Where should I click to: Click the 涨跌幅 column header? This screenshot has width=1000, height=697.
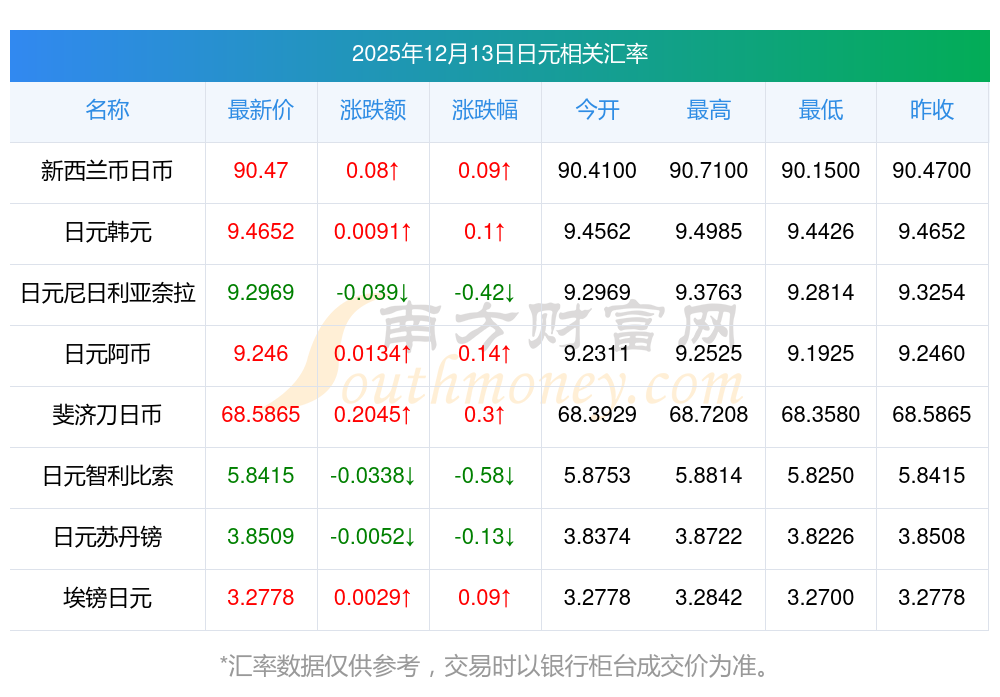coord(485,110)
